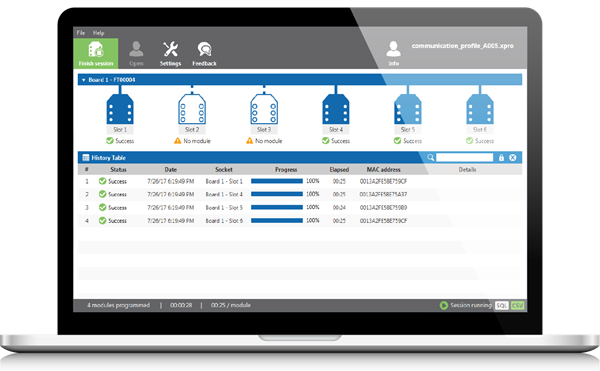Screen dimensions: 600x371
Task: Open the Feedback speech bubble icon
Action: coord(204,49)
